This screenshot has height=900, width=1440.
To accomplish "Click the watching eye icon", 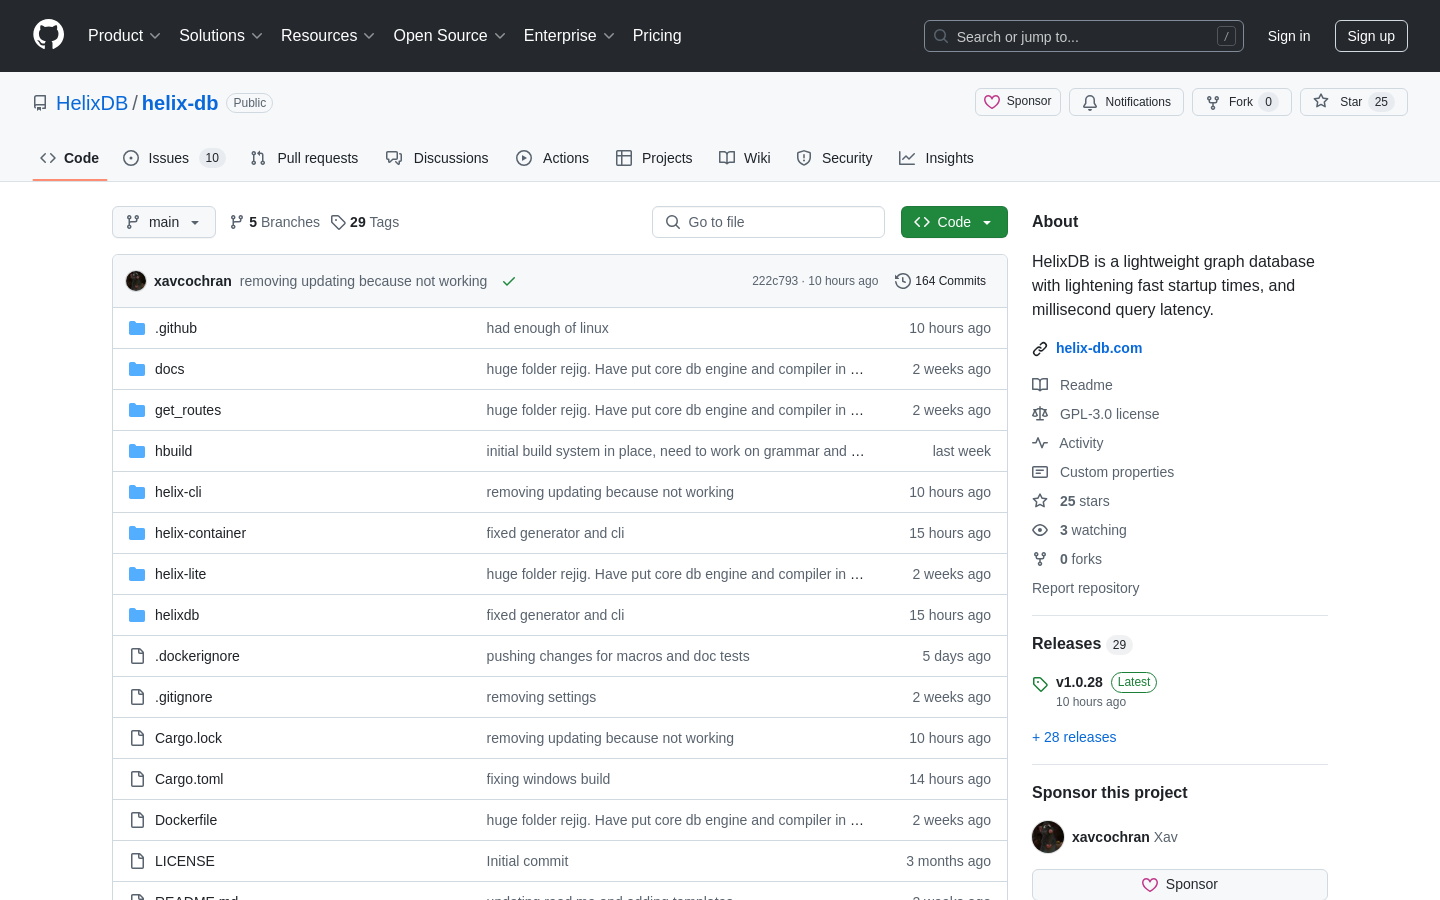I will [x=1040, y=530].
